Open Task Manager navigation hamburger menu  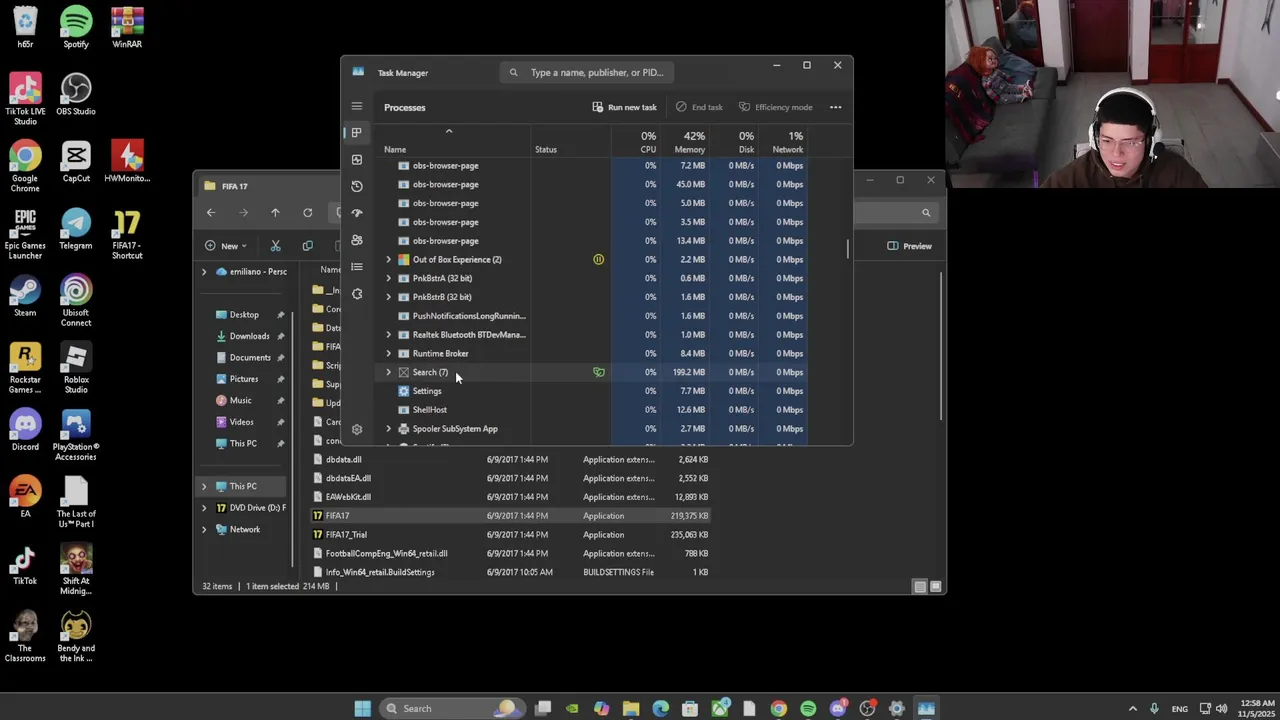click(x=356, y=106)
